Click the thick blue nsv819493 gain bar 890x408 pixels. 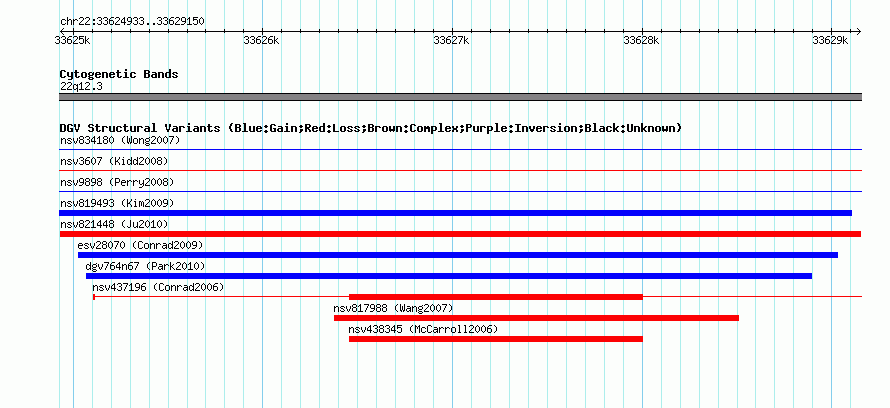[456, 213]
